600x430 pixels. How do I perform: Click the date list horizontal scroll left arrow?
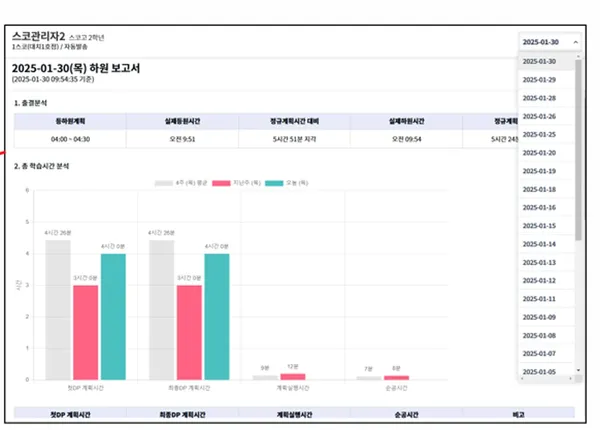point(522,379)
